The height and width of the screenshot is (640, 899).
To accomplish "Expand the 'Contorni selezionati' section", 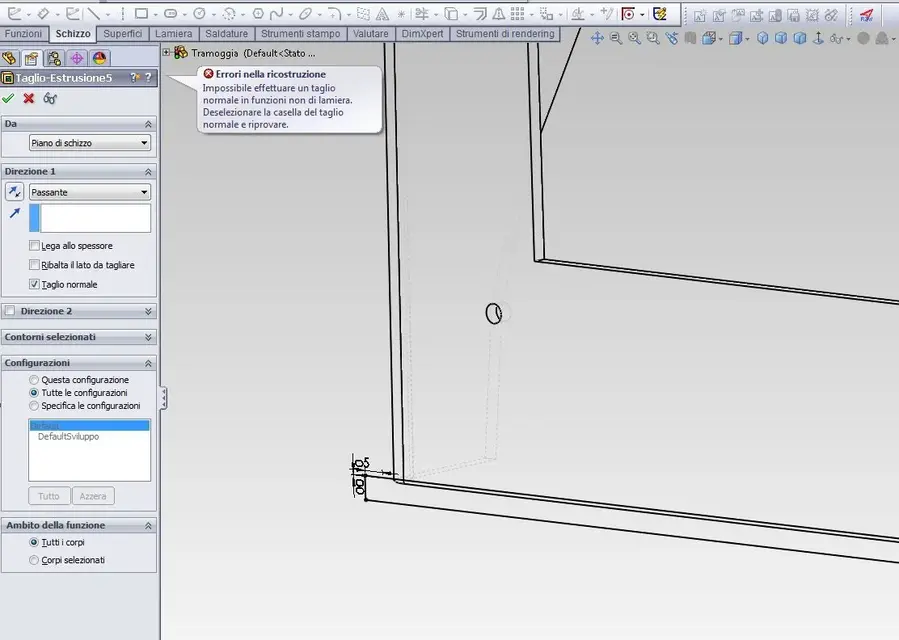I will point(148,337).
